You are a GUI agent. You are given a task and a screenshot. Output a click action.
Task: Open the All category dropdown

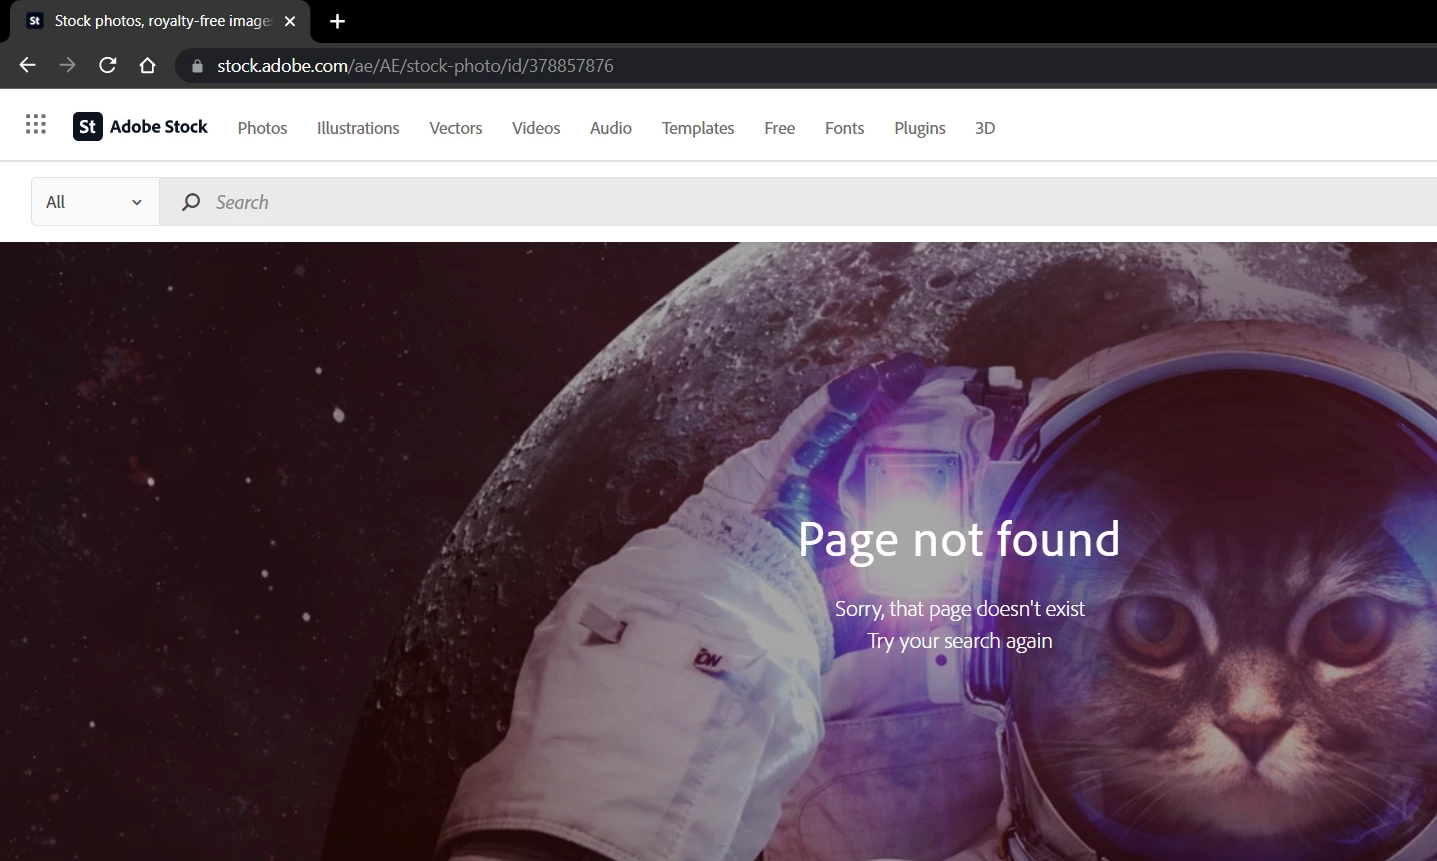pyautogui.click(x=95, y=202)
